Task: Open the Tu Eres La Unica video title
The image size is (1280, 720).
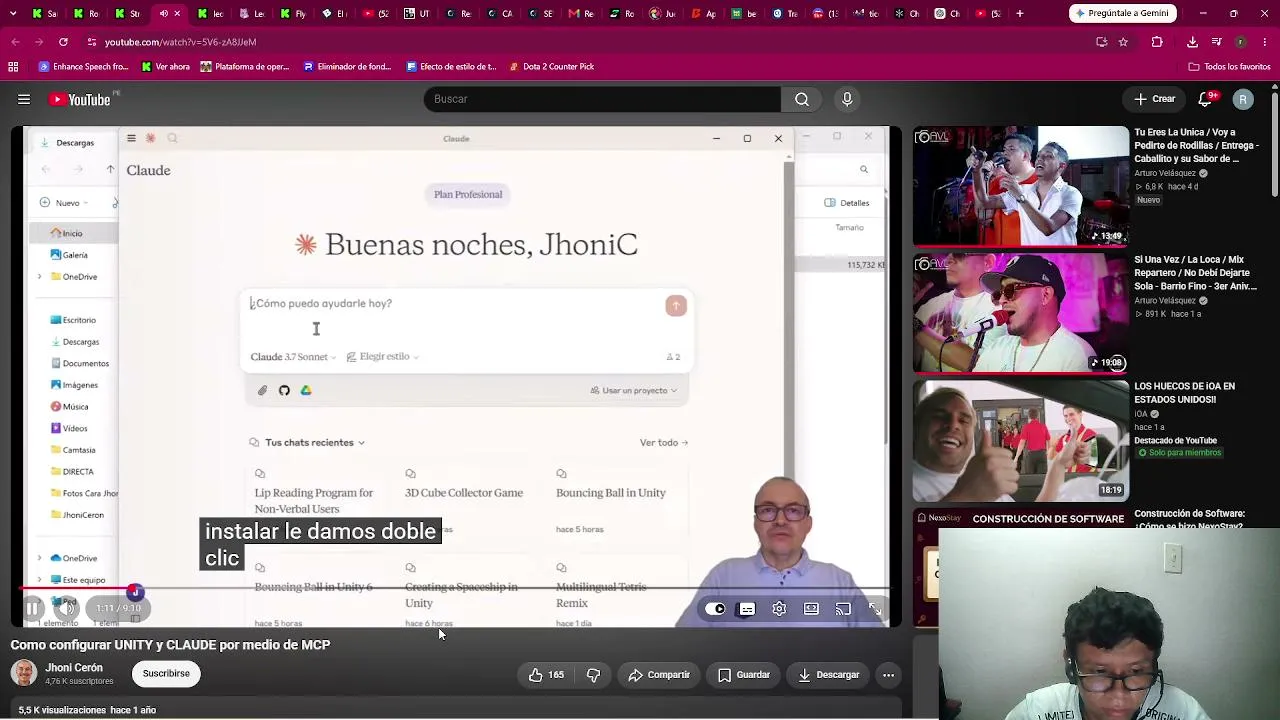Action: tap(1197, 145)
